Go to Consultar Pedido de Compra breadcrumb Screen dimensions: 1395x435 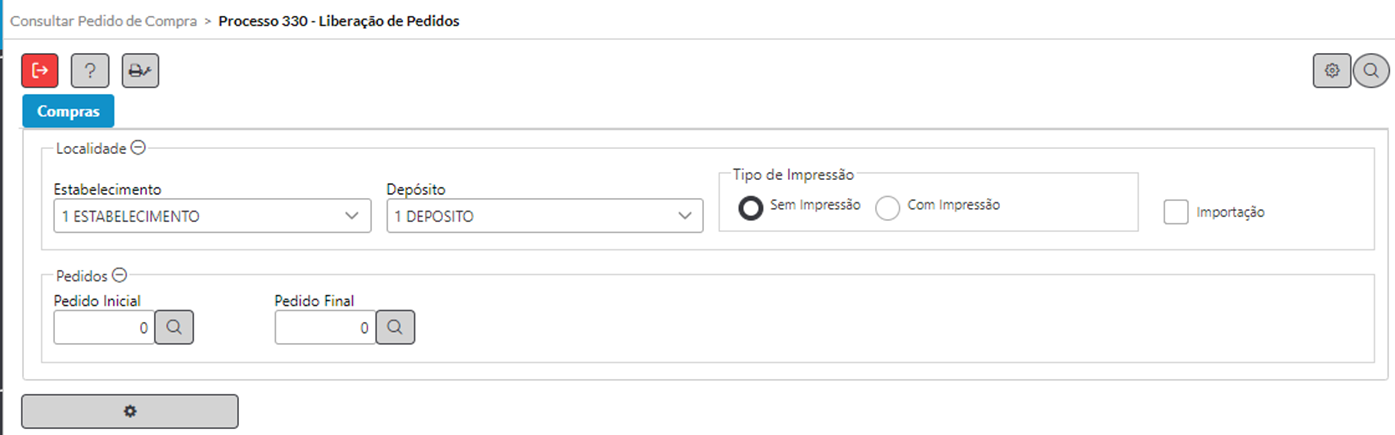(103, 20)
